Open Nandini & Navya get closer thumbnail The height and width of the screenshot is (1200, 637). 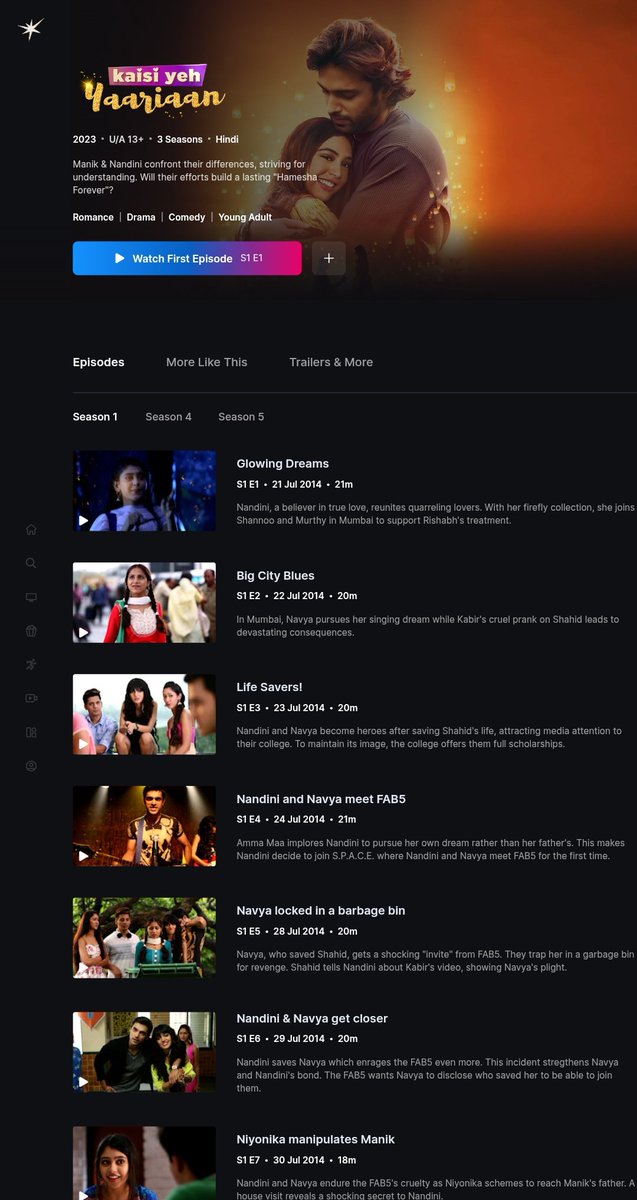pos(144,1051)
